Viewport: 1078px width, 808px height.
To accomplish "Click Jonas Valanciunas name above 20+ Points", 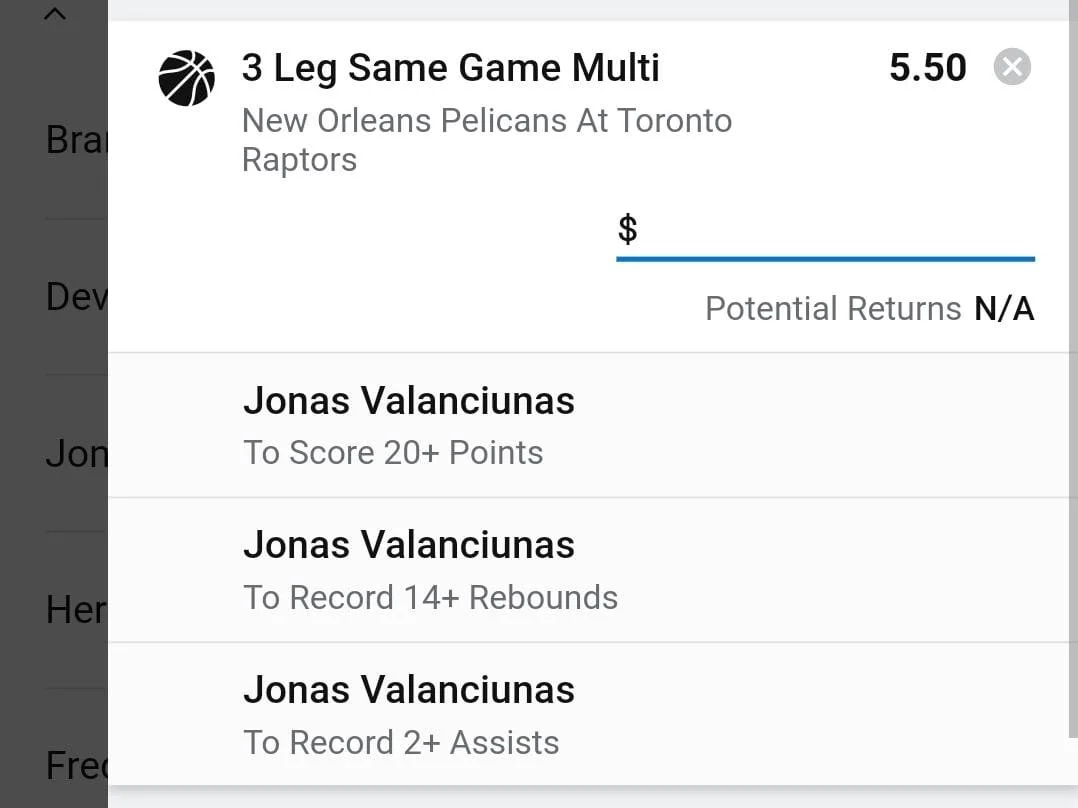I will pyautogui.click(x=408, y=401).
